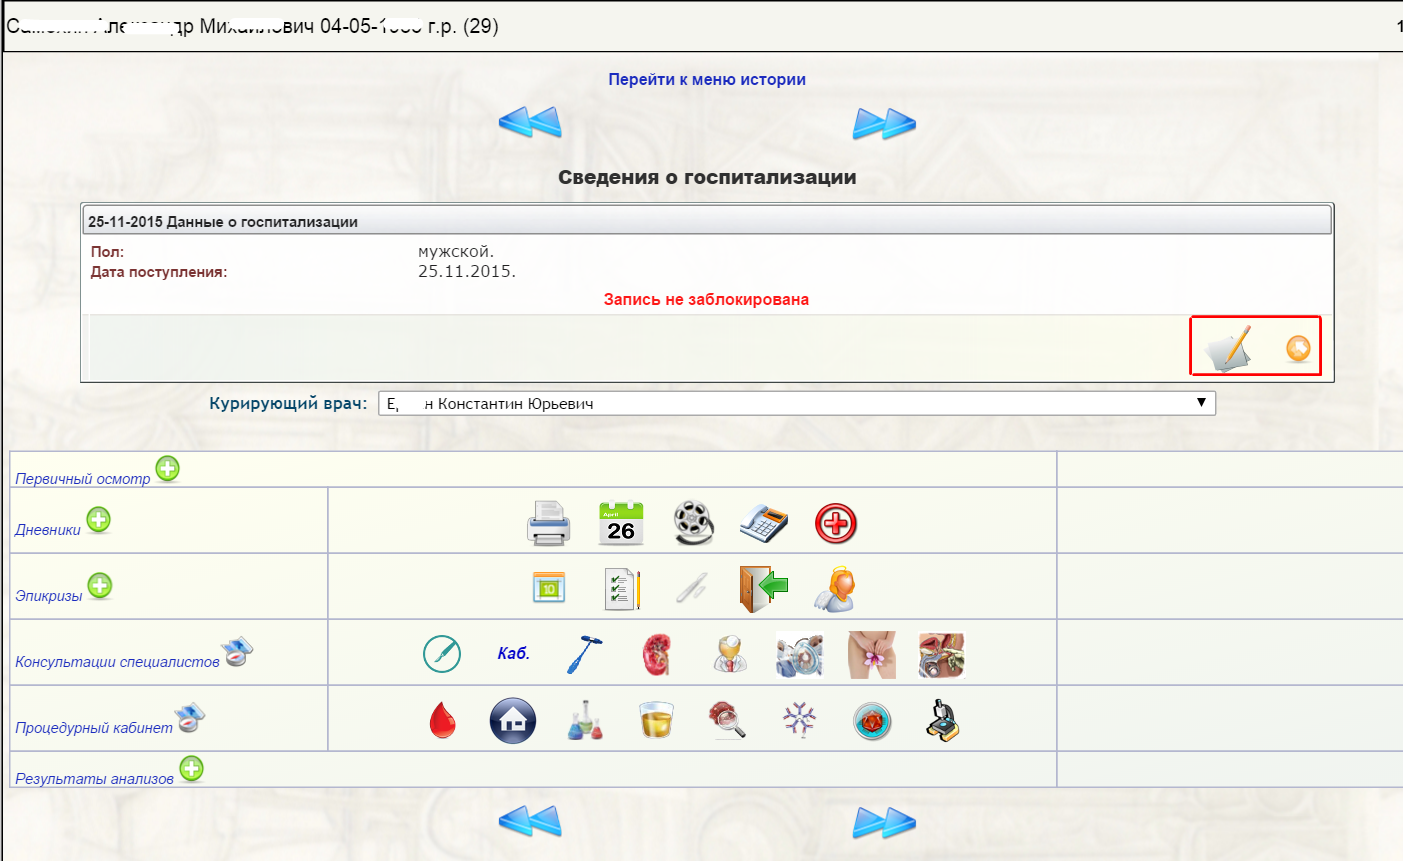Add an entry with the Дневники green plus
This screenshot has width=1403, height=861.
[x=98, y=520]
